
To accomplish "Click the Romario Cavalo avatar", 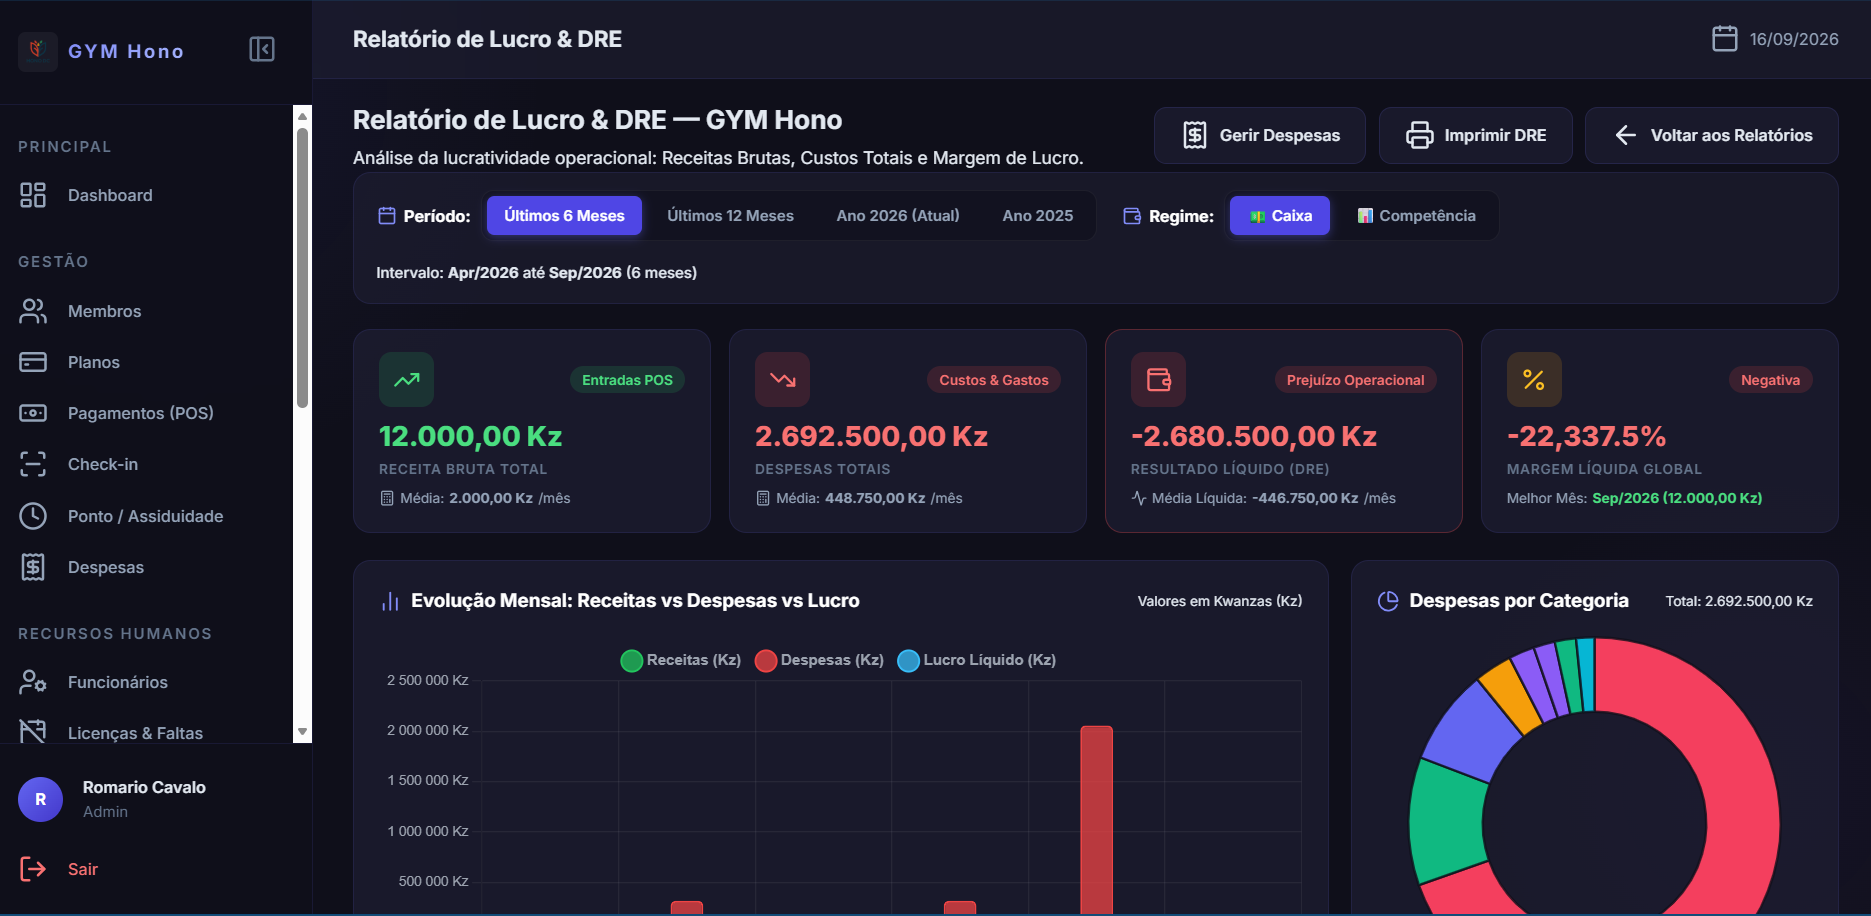I will (x=40, y=799).
